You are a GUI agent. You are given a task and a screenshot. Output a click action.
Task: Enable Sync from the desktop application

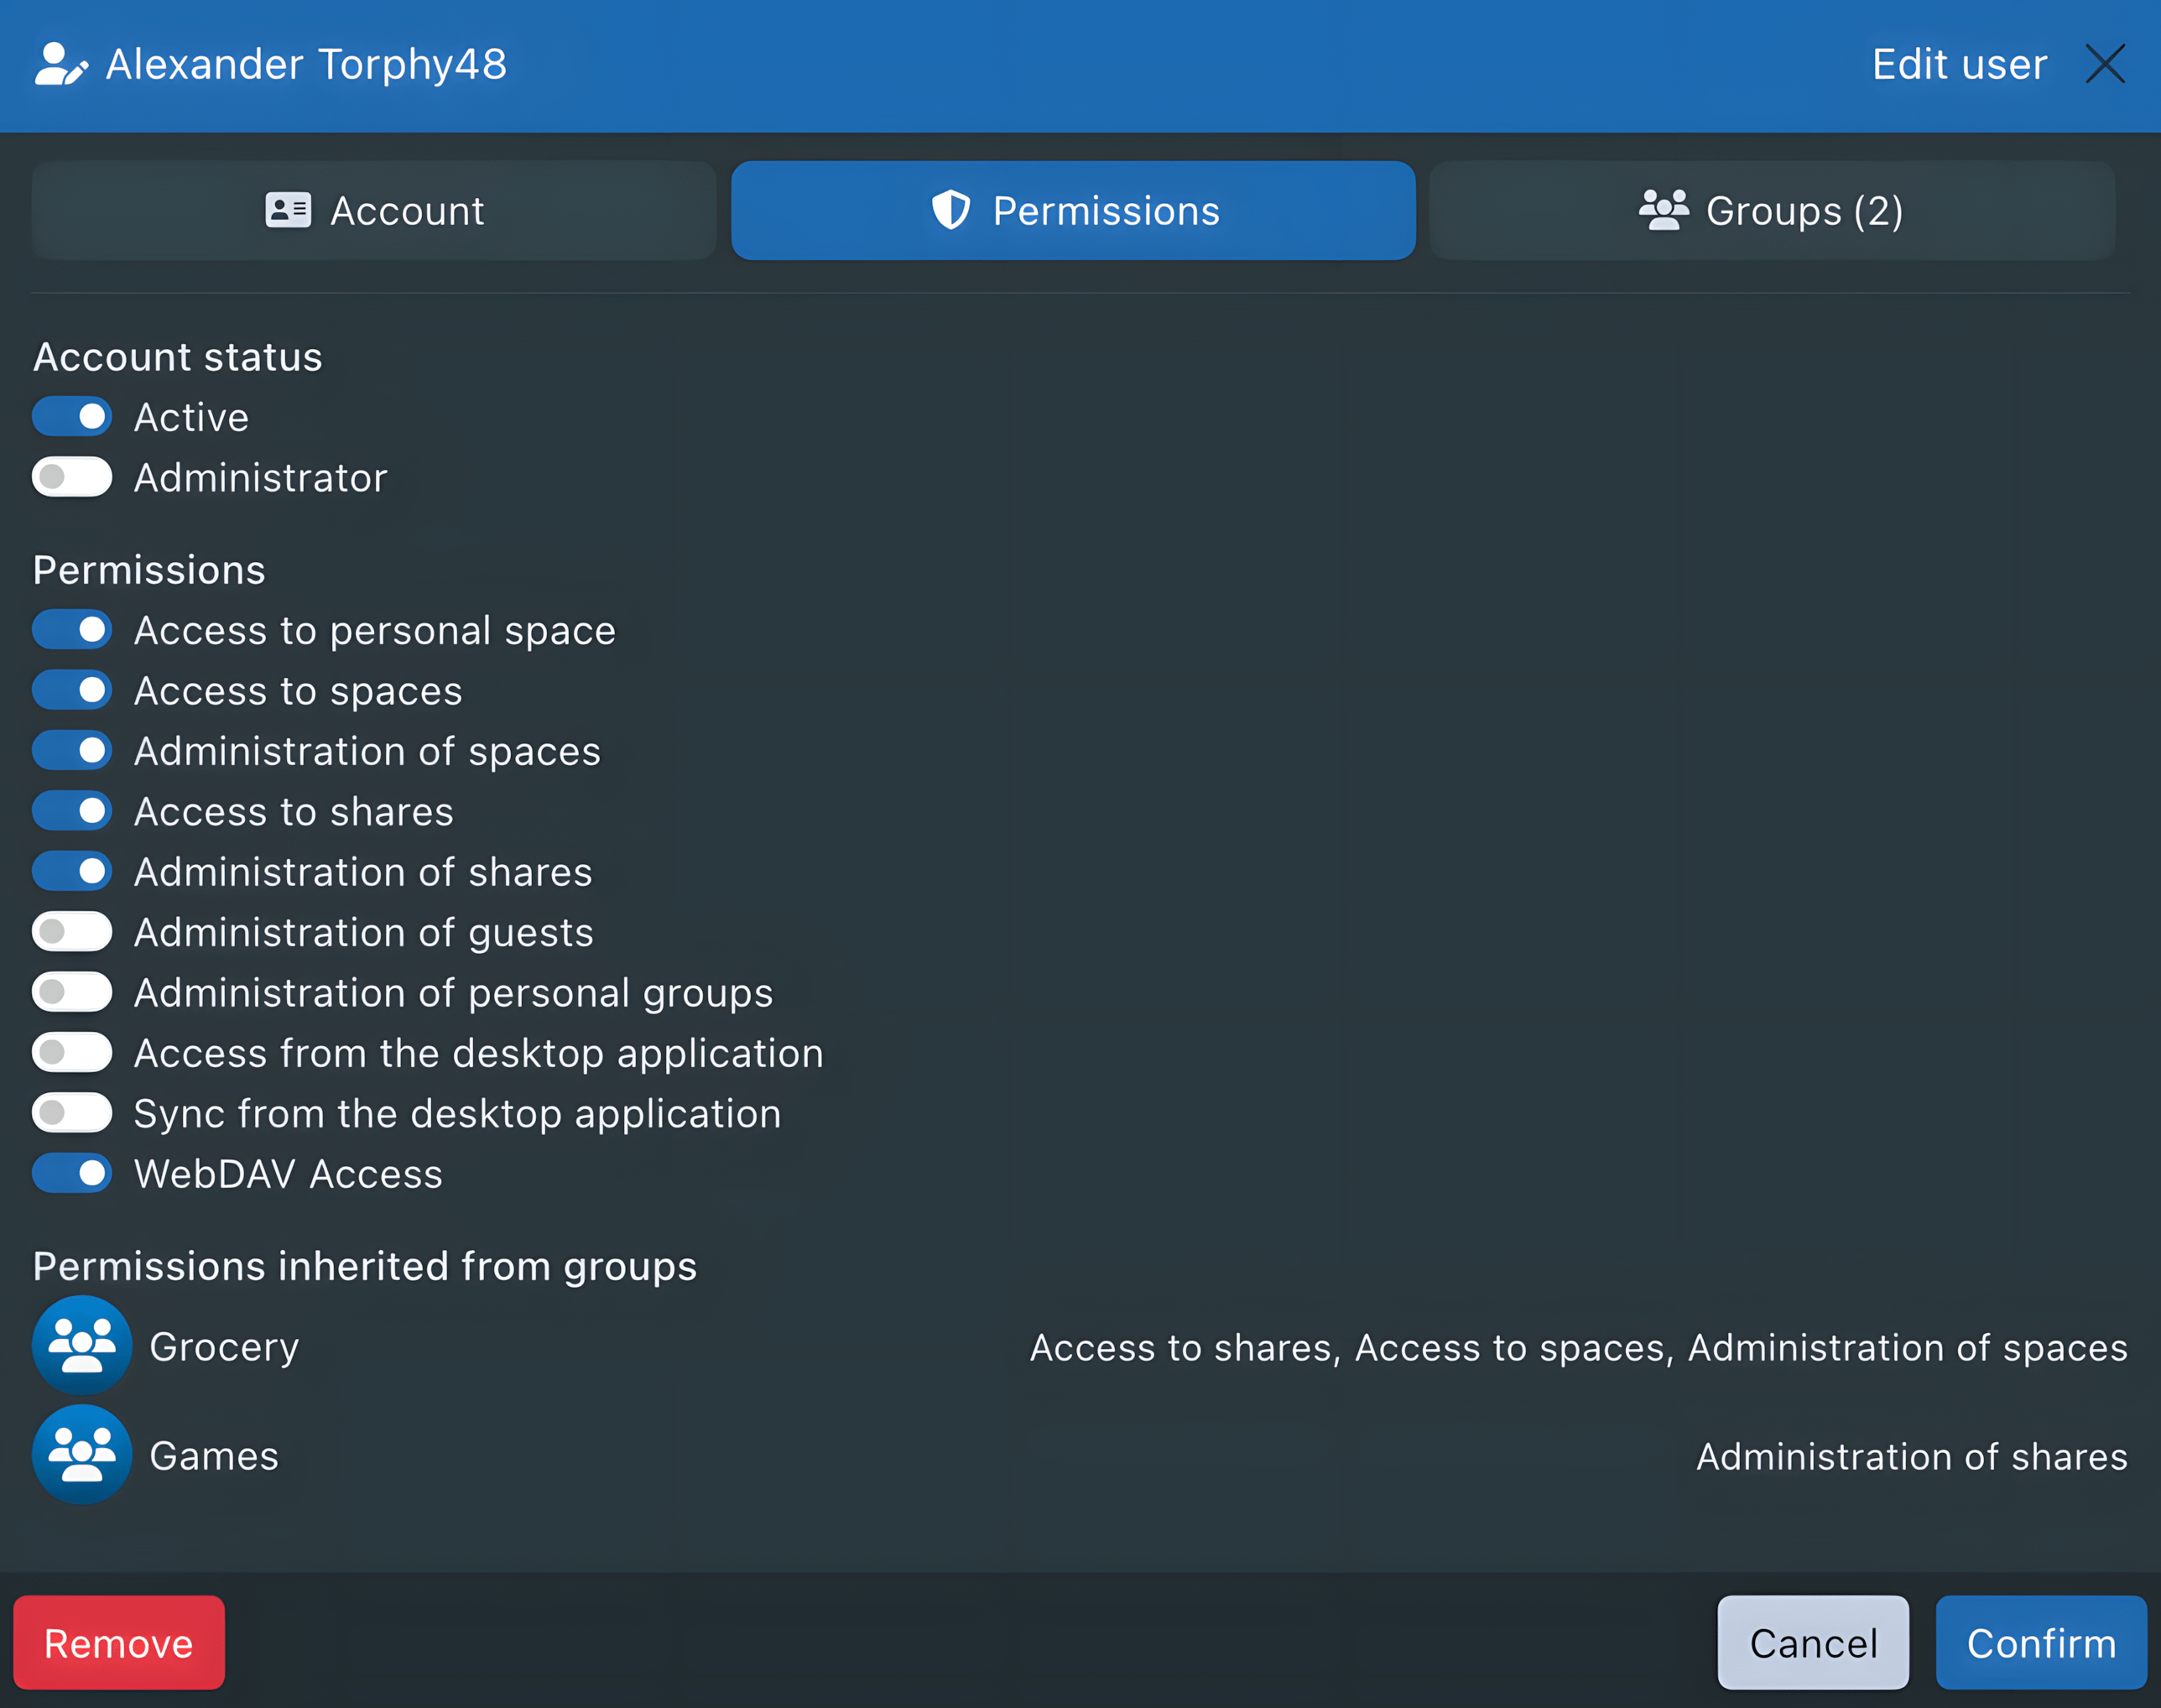pyautogui.click(x=71, y=1112)
